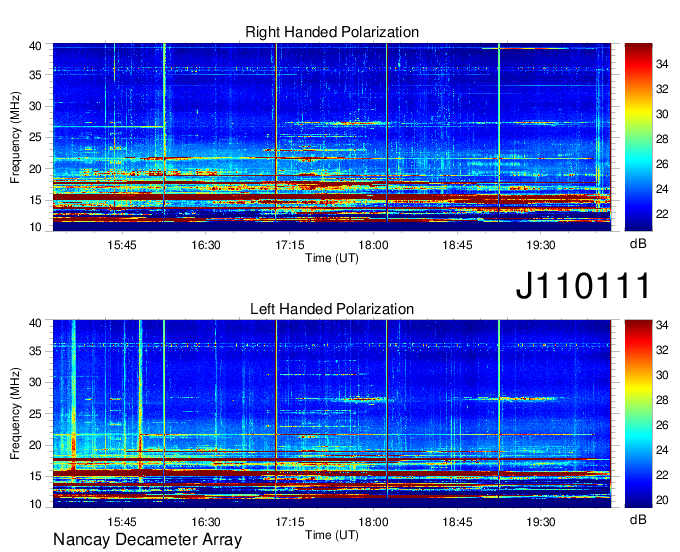Click the 25 MHz tick on the bottom plot
Image resolution: width=680 pixels, height=552 pixels.
pyautogui.click(x=35, y=414)
